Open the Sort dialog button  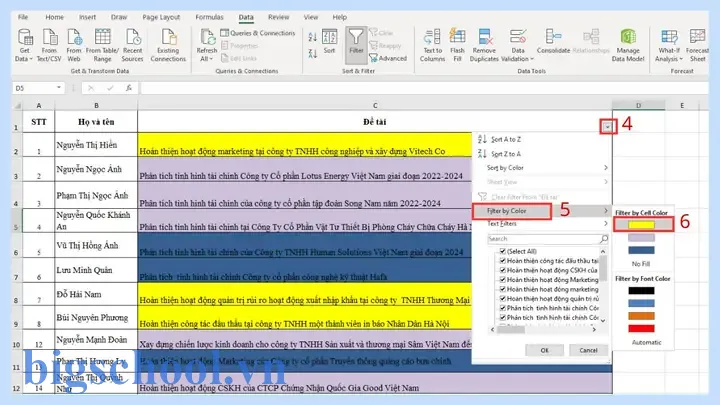[329, 42]
